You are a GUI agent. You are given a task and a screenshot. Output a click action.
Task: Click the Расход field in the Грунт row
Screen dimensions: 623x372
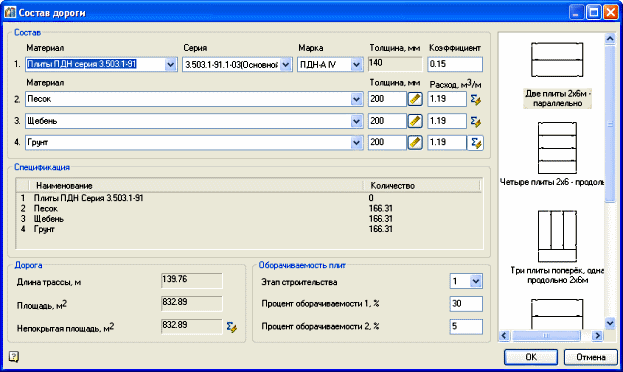(447, 142)
